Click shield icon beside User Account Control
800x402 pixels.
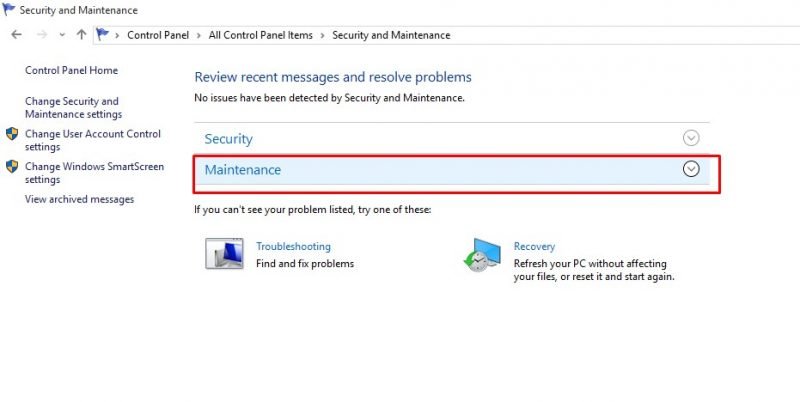[x=12, y=134]
